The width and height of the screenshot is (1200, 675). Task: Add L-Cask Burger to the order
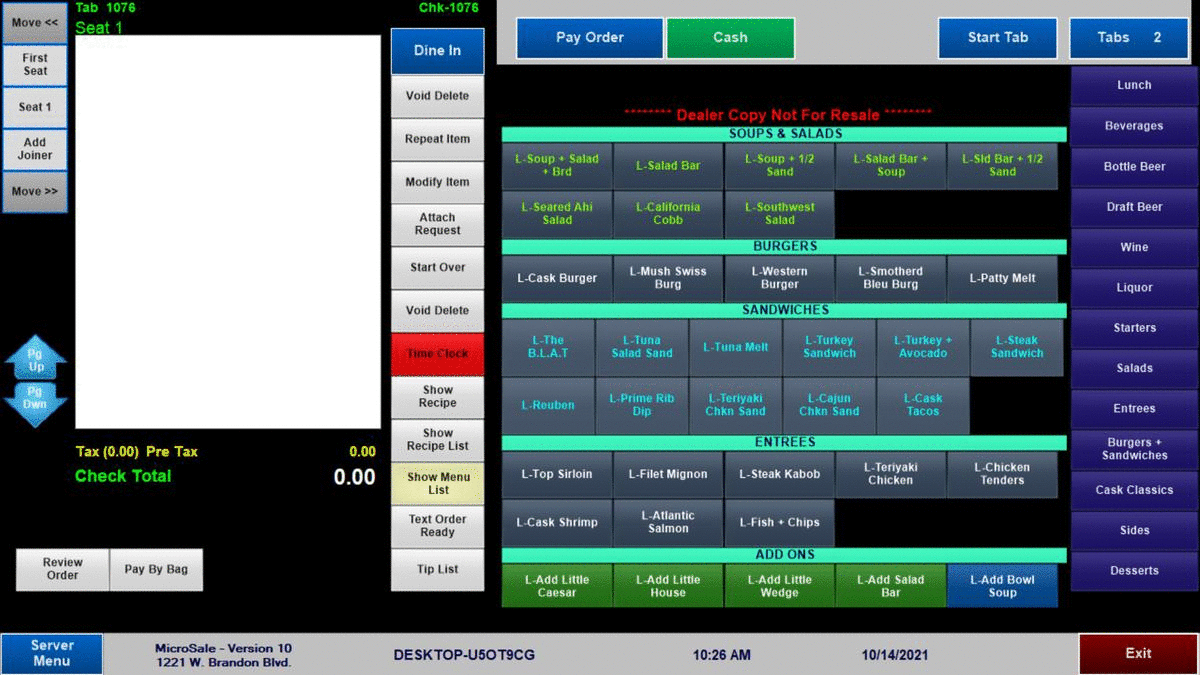click(x=557, y=279)
